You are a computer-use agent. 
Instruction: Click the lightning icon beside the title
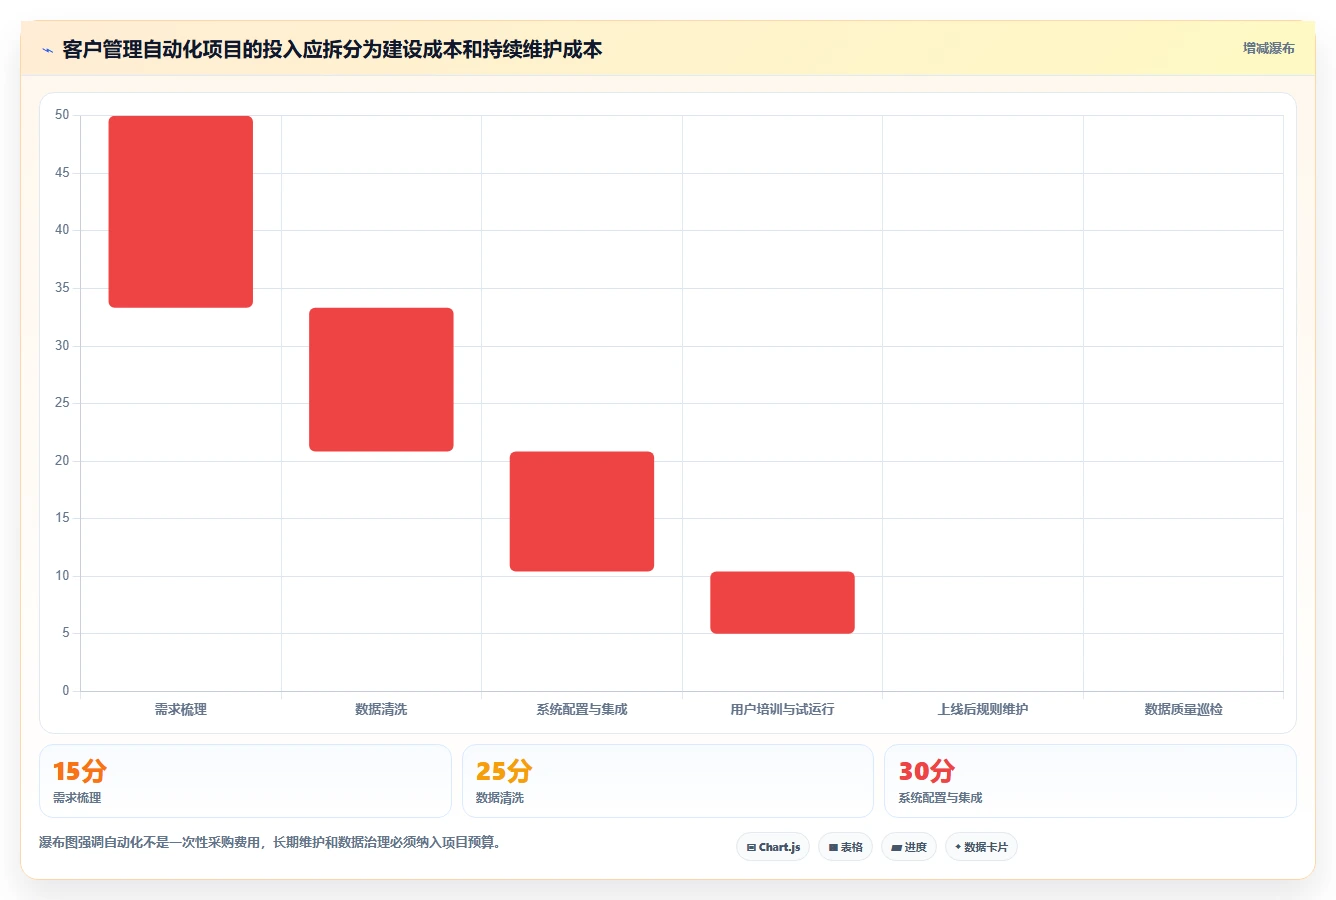[x=47, y=50]
